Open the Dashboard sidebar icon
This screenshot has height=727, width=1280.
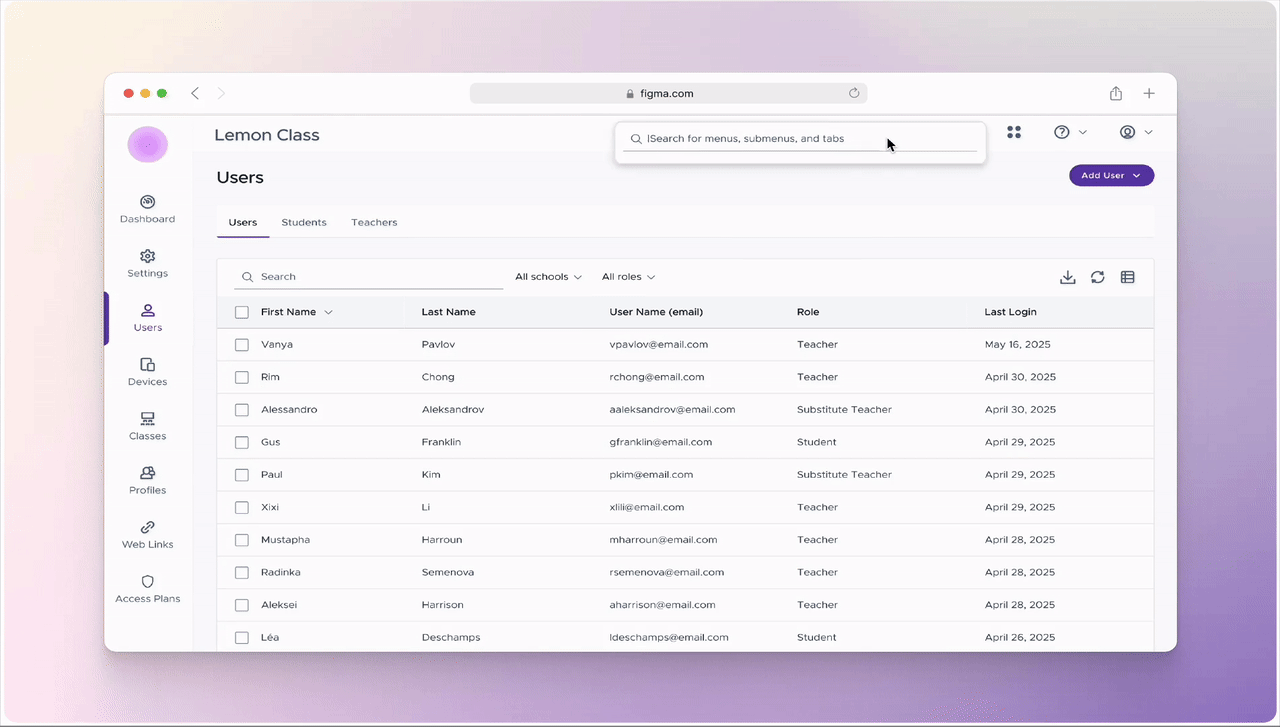[147, 203]
